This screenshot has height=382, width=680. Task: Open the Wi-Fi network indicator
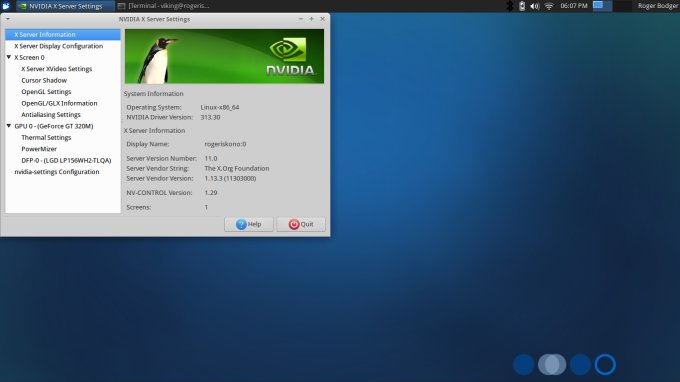click(549, 6)
